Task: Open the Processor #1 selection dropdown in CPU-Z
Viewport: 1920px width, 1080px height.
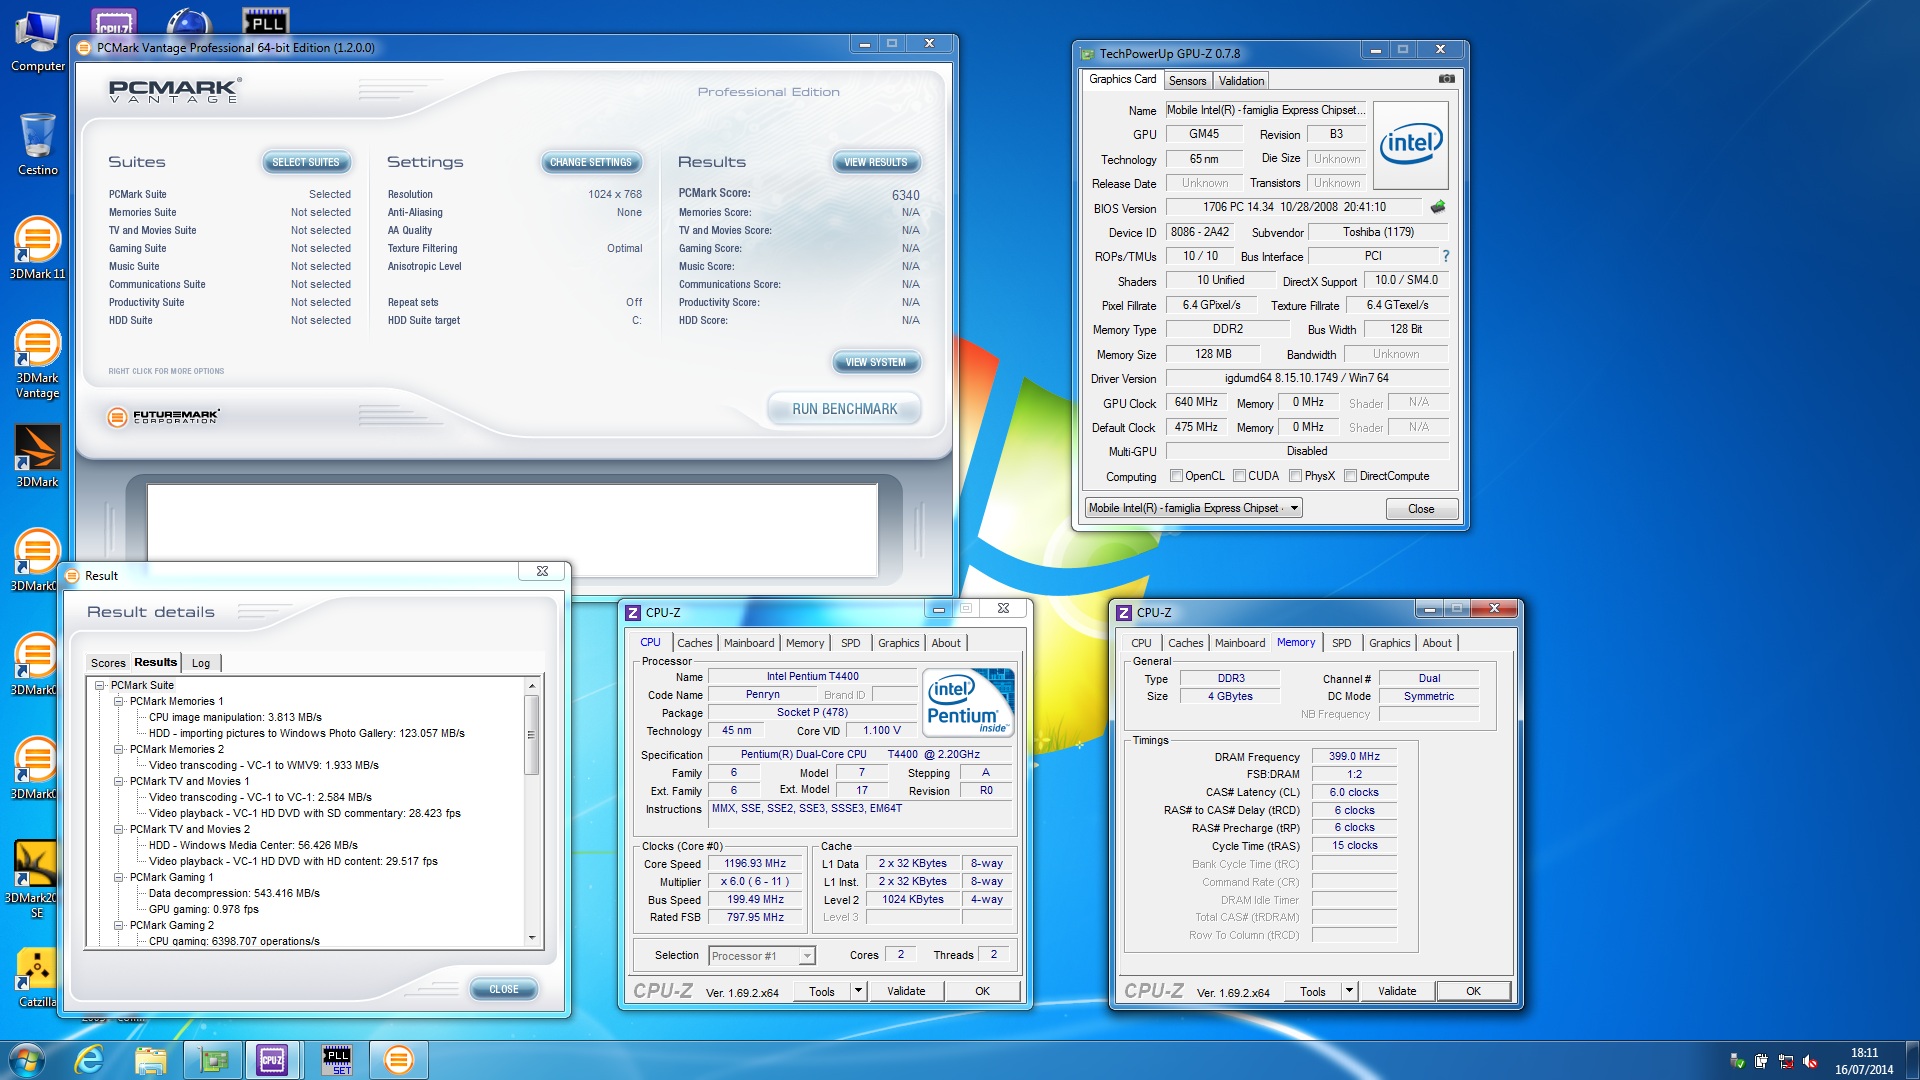Action: [x=806, y=956]
